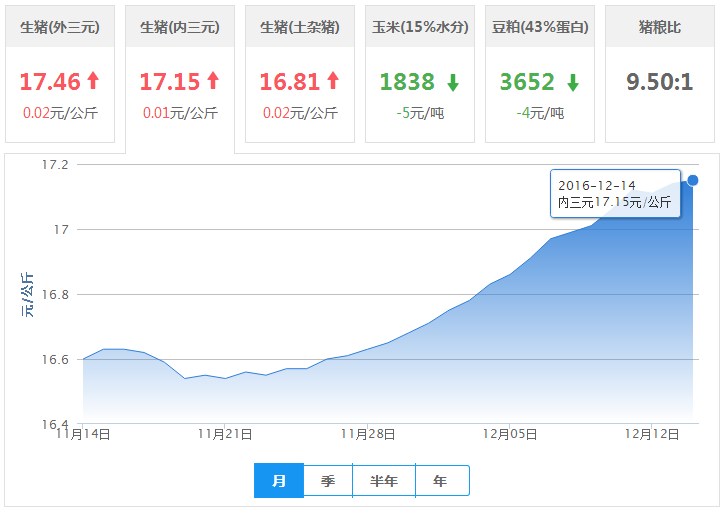
Task: Click the 9.50:1 ratio value
Action: pos(660,82)
